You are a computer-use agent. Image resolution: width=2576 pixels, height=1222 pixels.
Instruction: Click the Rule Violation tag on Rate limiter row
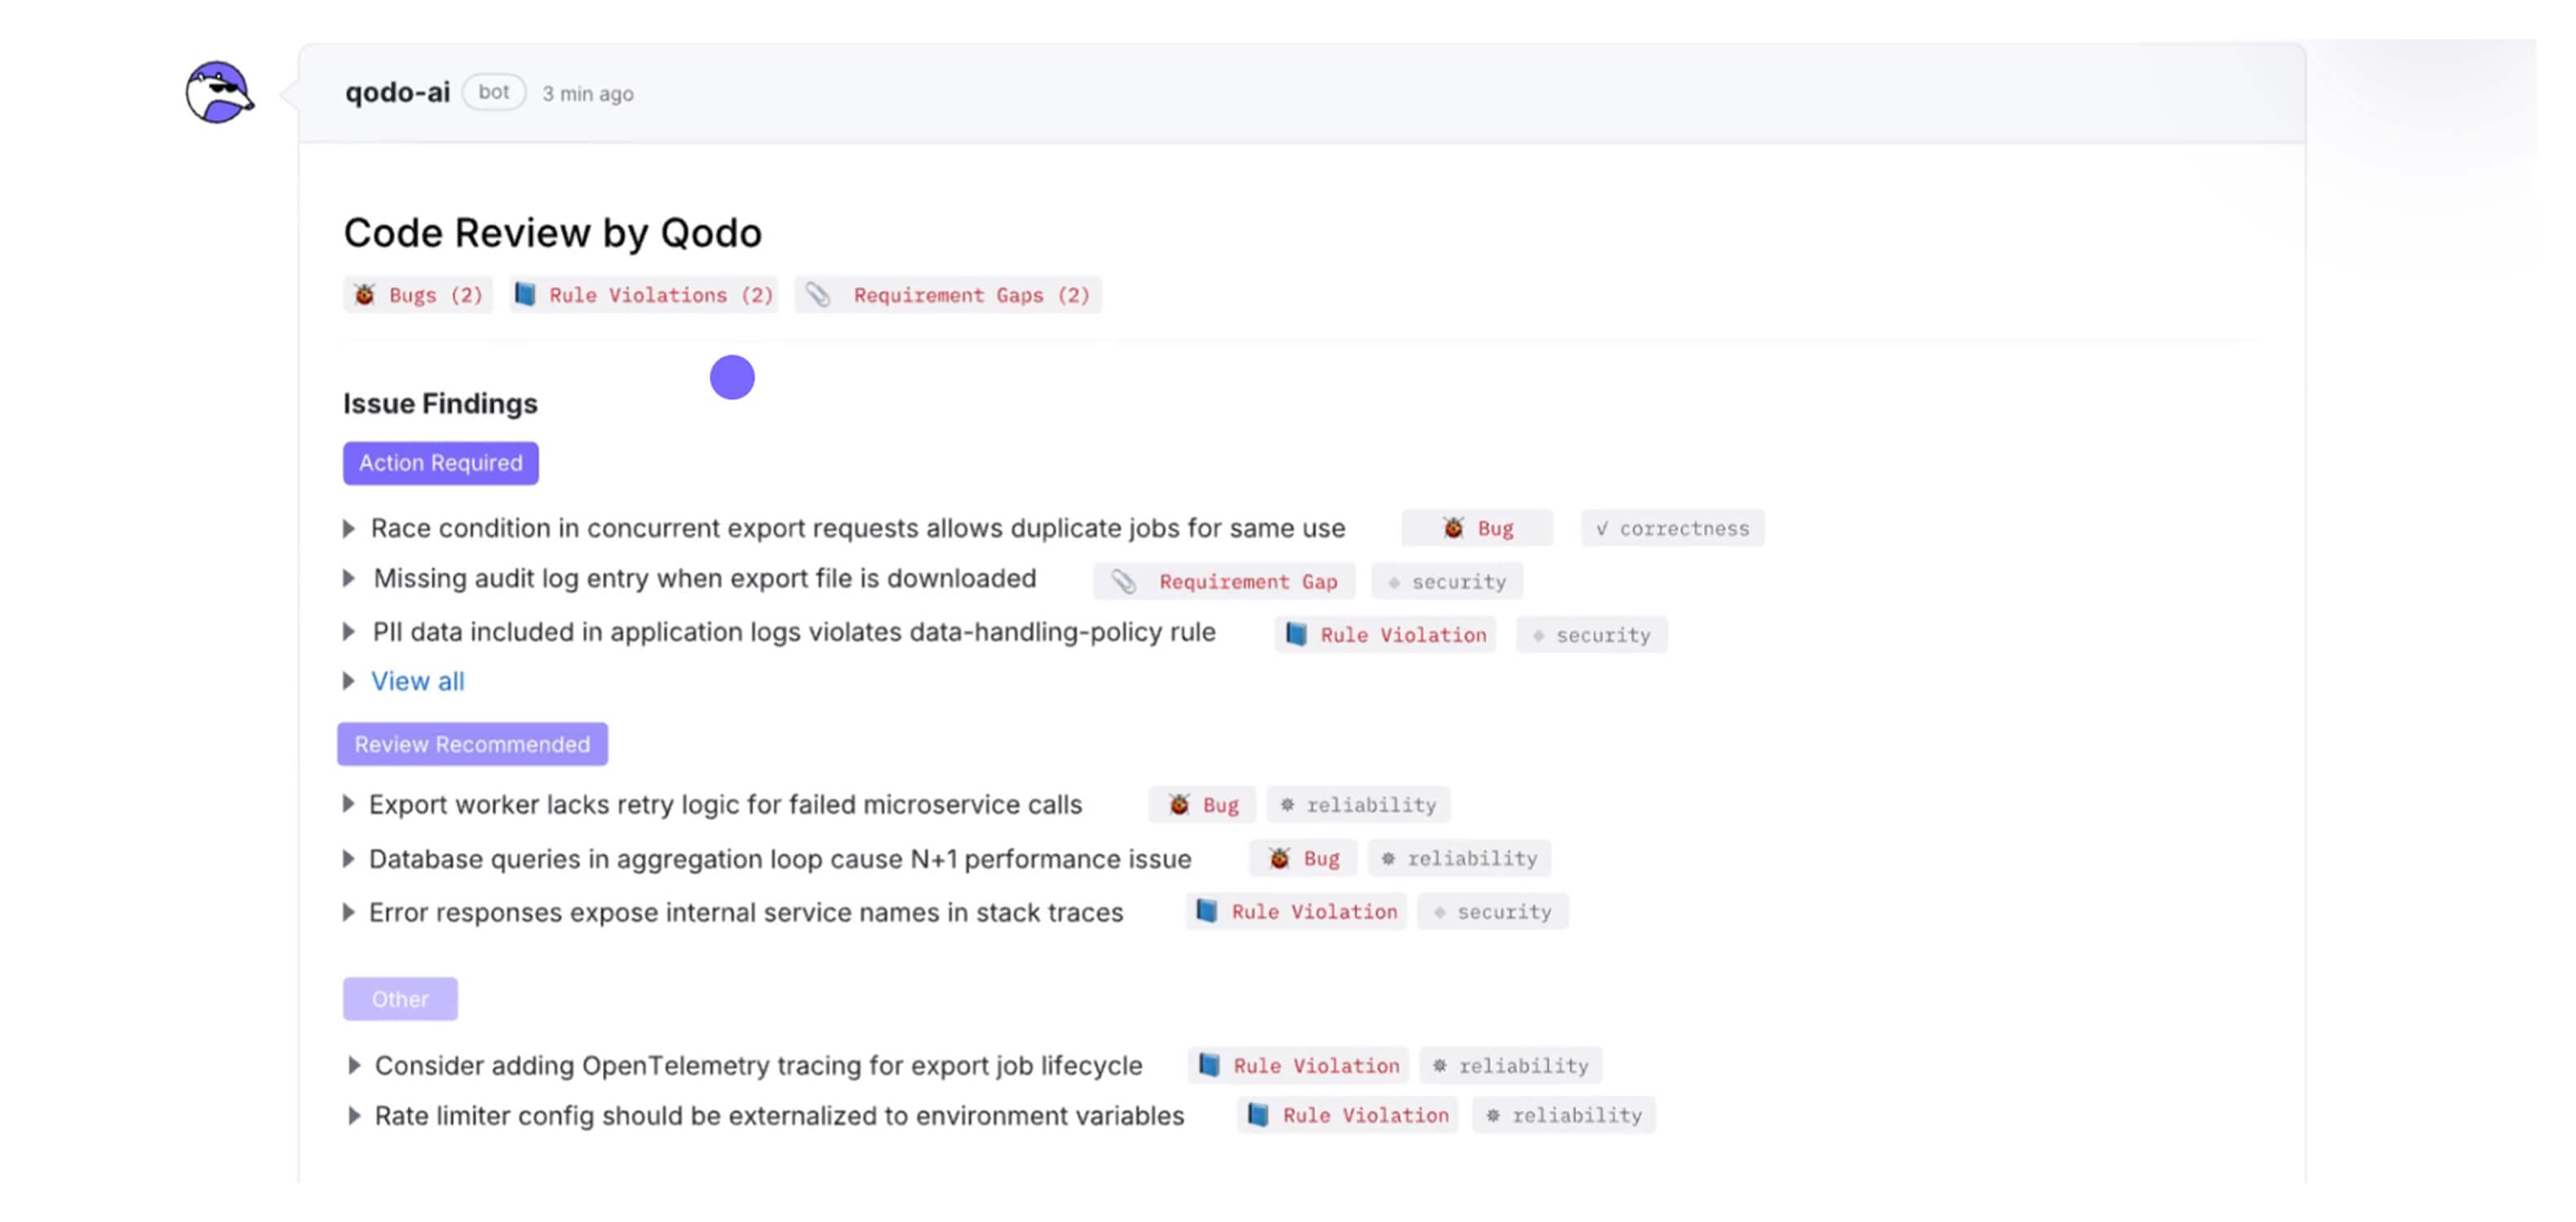[1348, 1115]
